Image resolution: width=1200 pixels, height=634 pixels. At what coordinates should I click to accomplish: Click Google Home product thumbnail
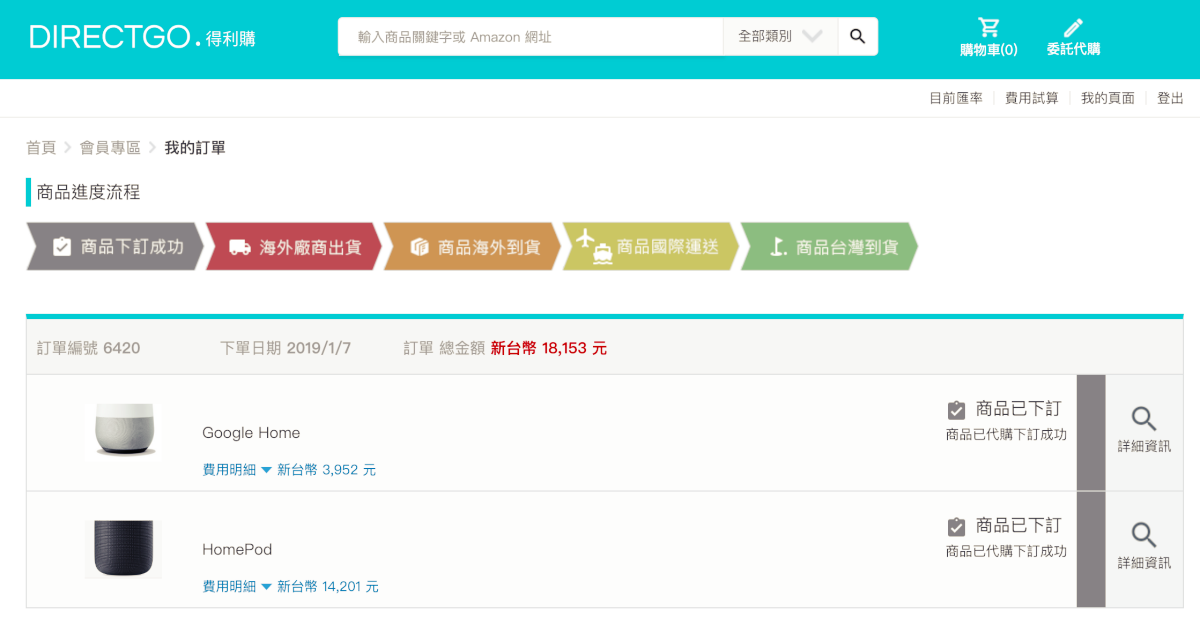click(123, 432)
